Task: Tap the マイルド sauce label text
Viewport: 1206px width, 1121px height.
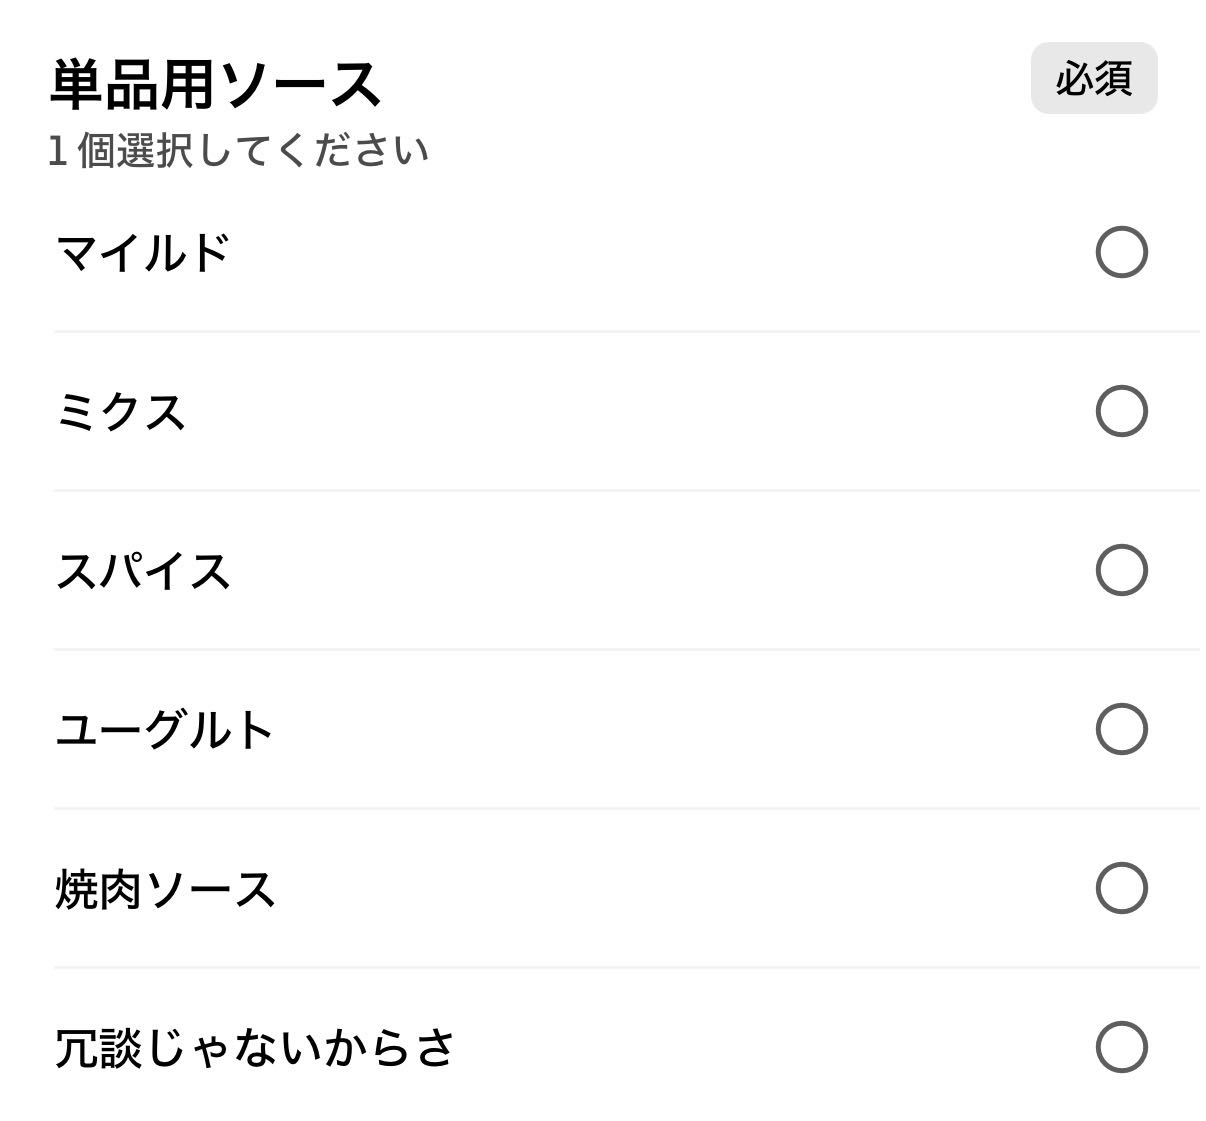Action: 143,253
